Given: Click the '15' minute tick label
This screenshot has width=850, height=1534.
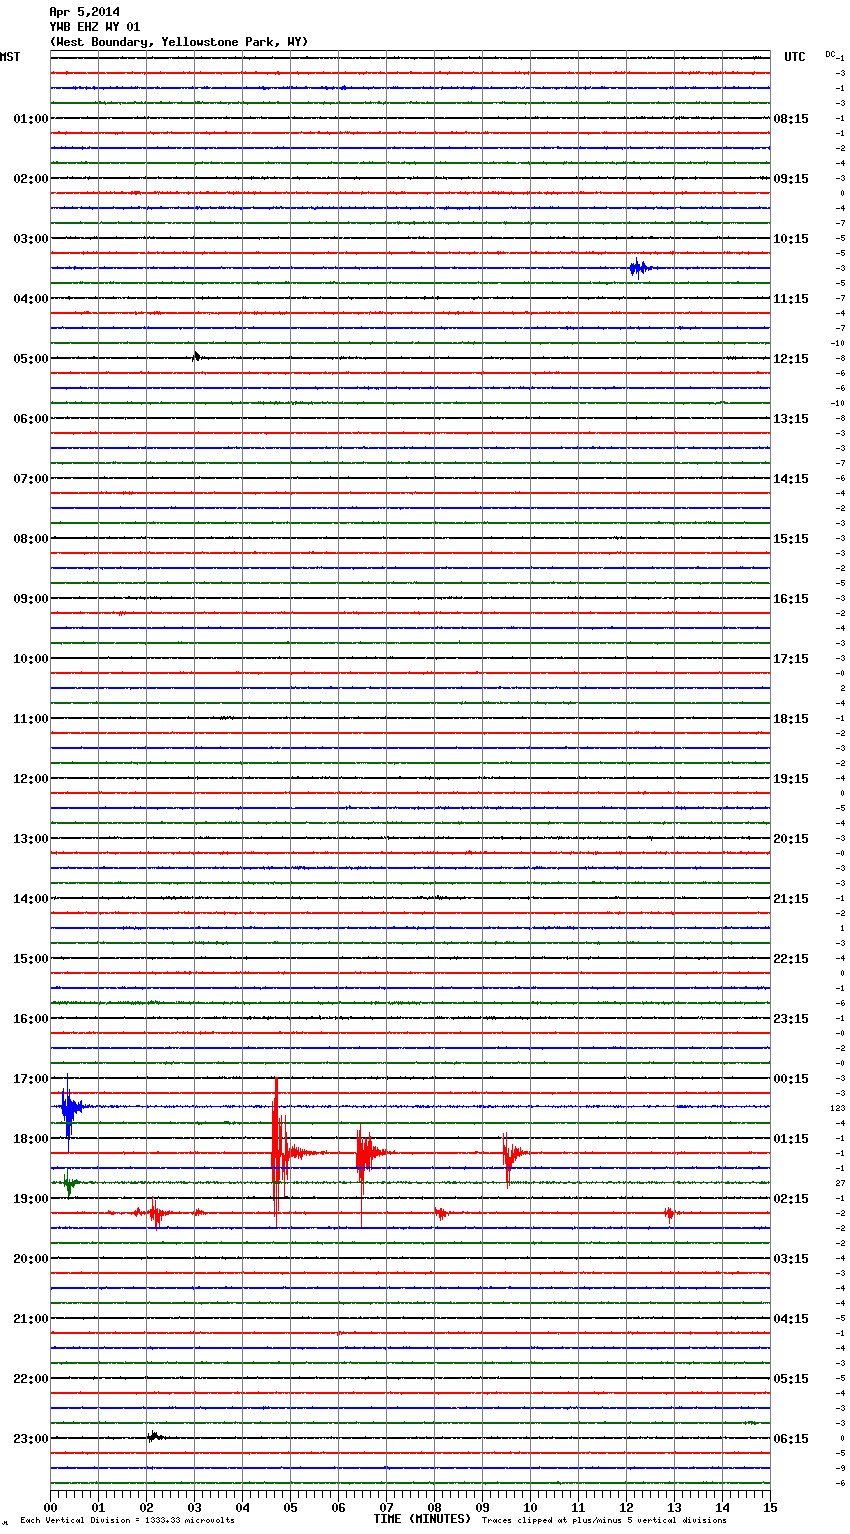Looking at the screenshot, I should (770, 1507).
